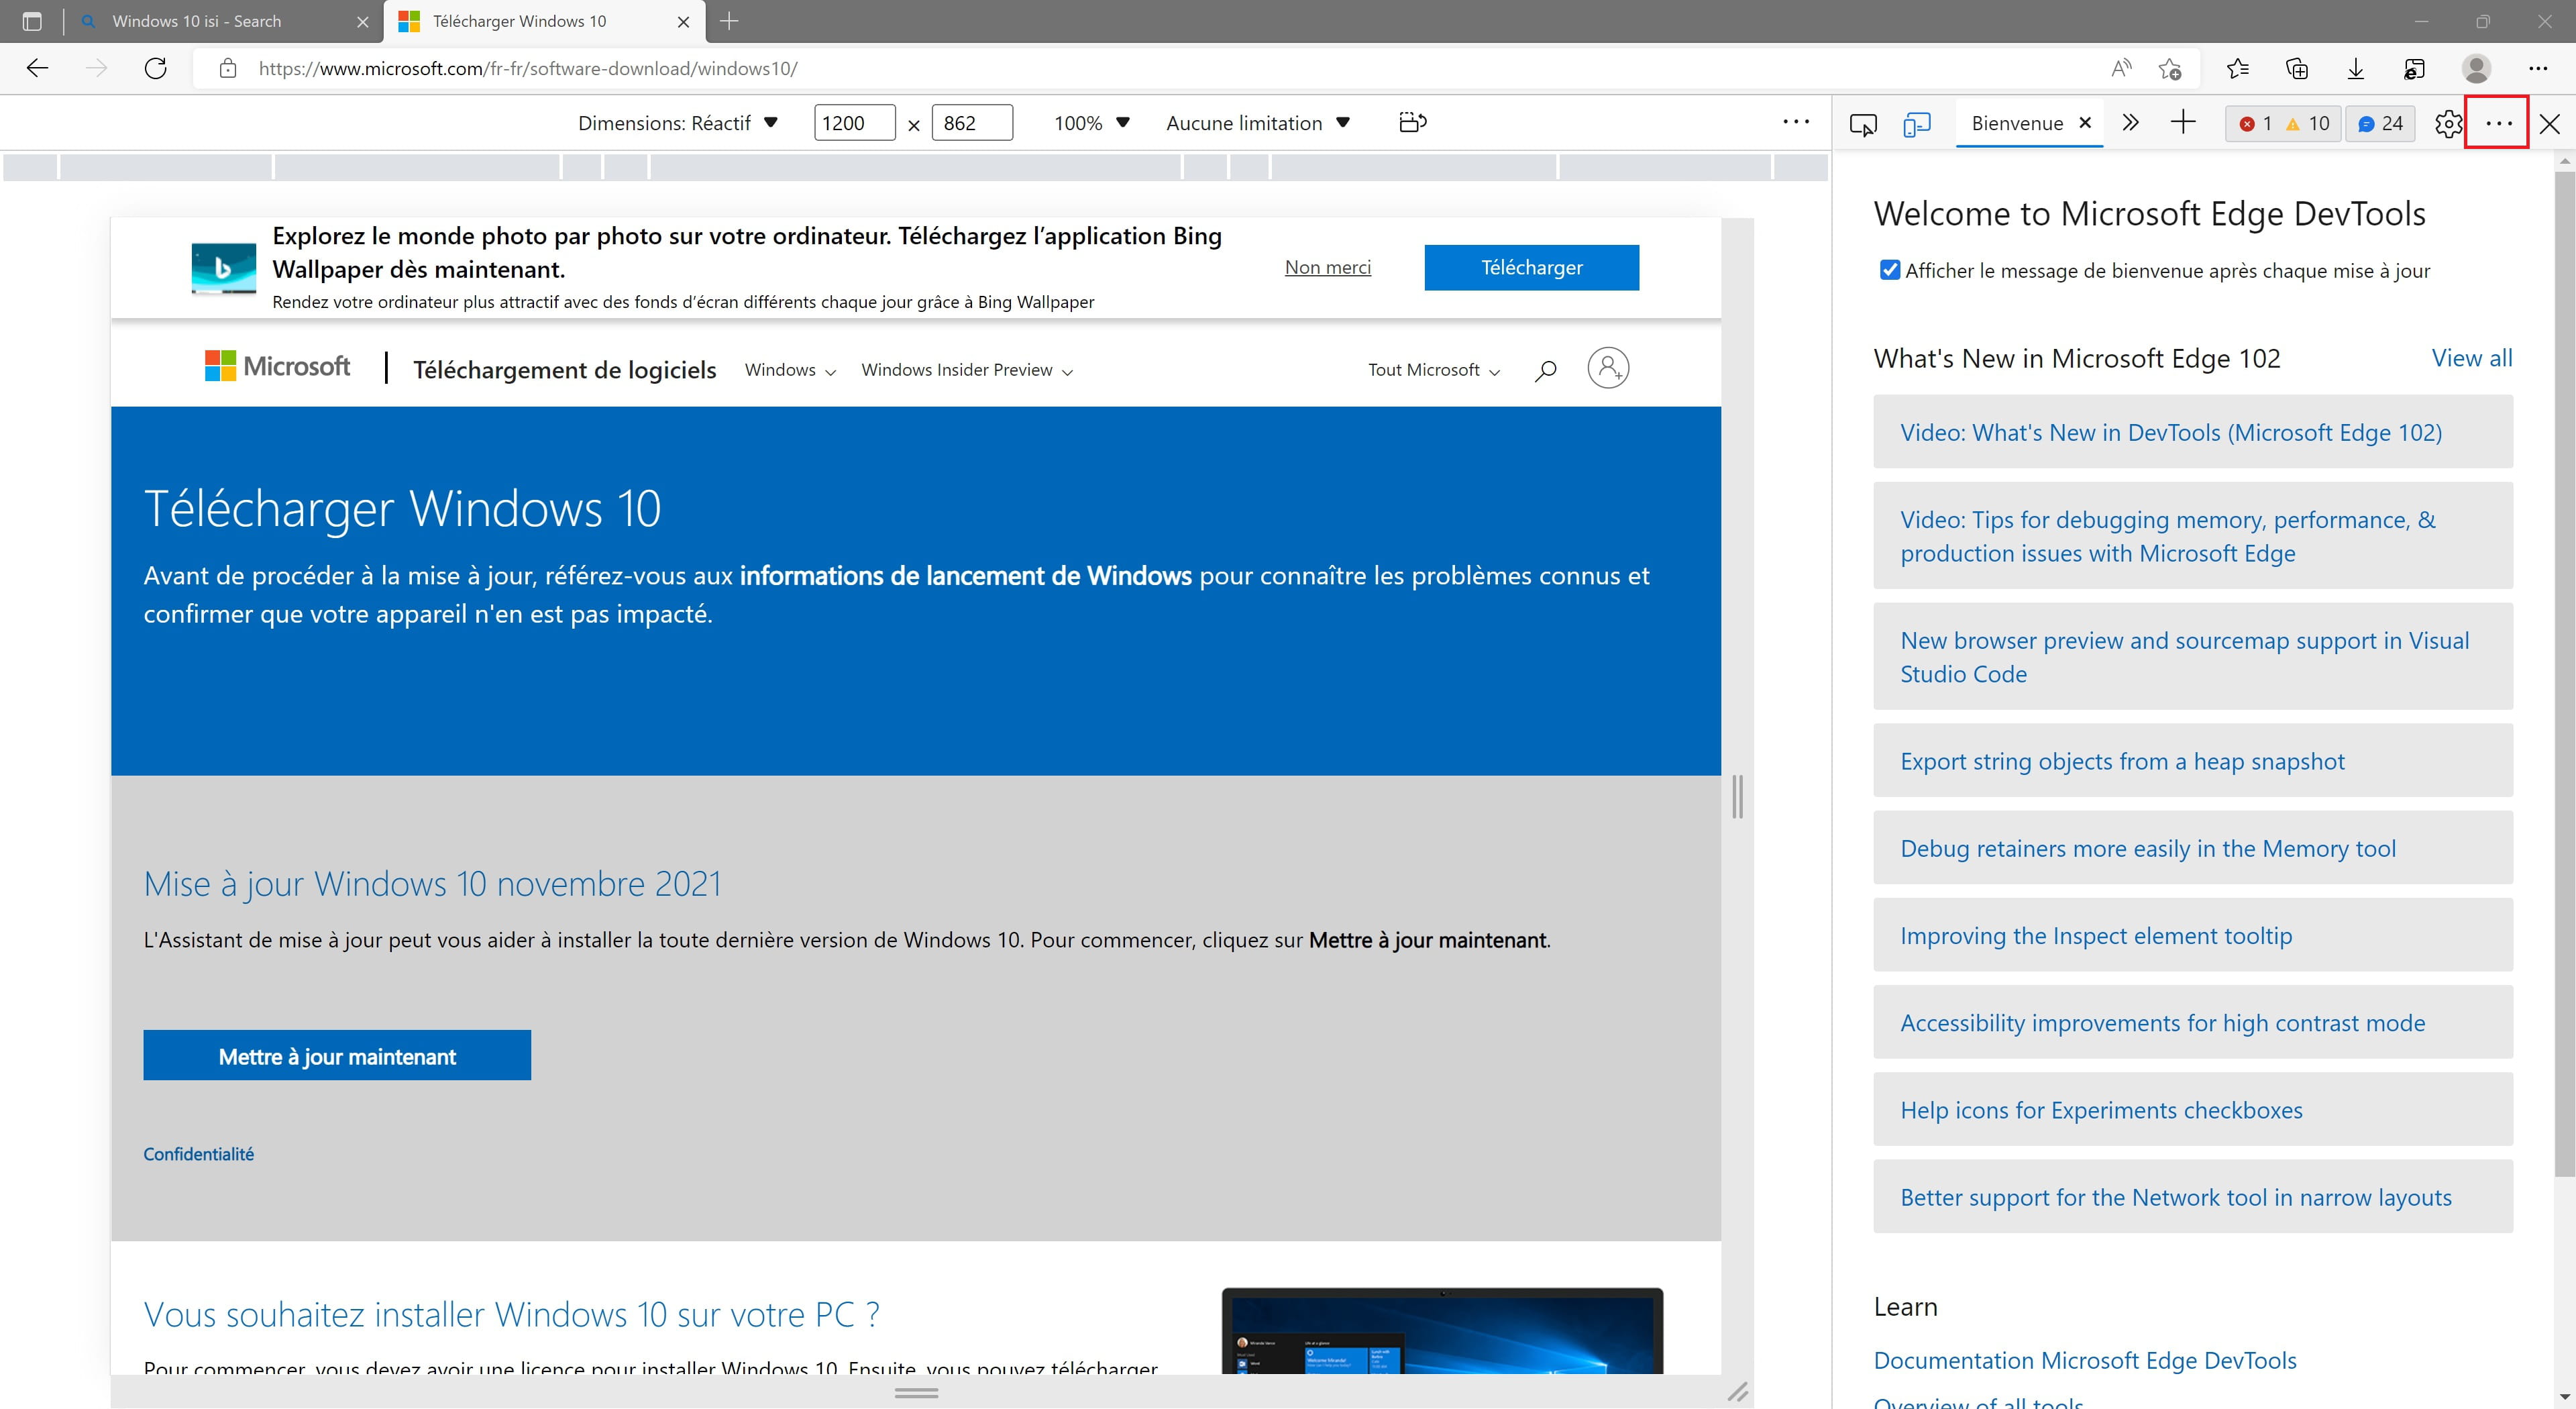
Task: Open Debug retainers more easily link
Action: point(2192,848)
